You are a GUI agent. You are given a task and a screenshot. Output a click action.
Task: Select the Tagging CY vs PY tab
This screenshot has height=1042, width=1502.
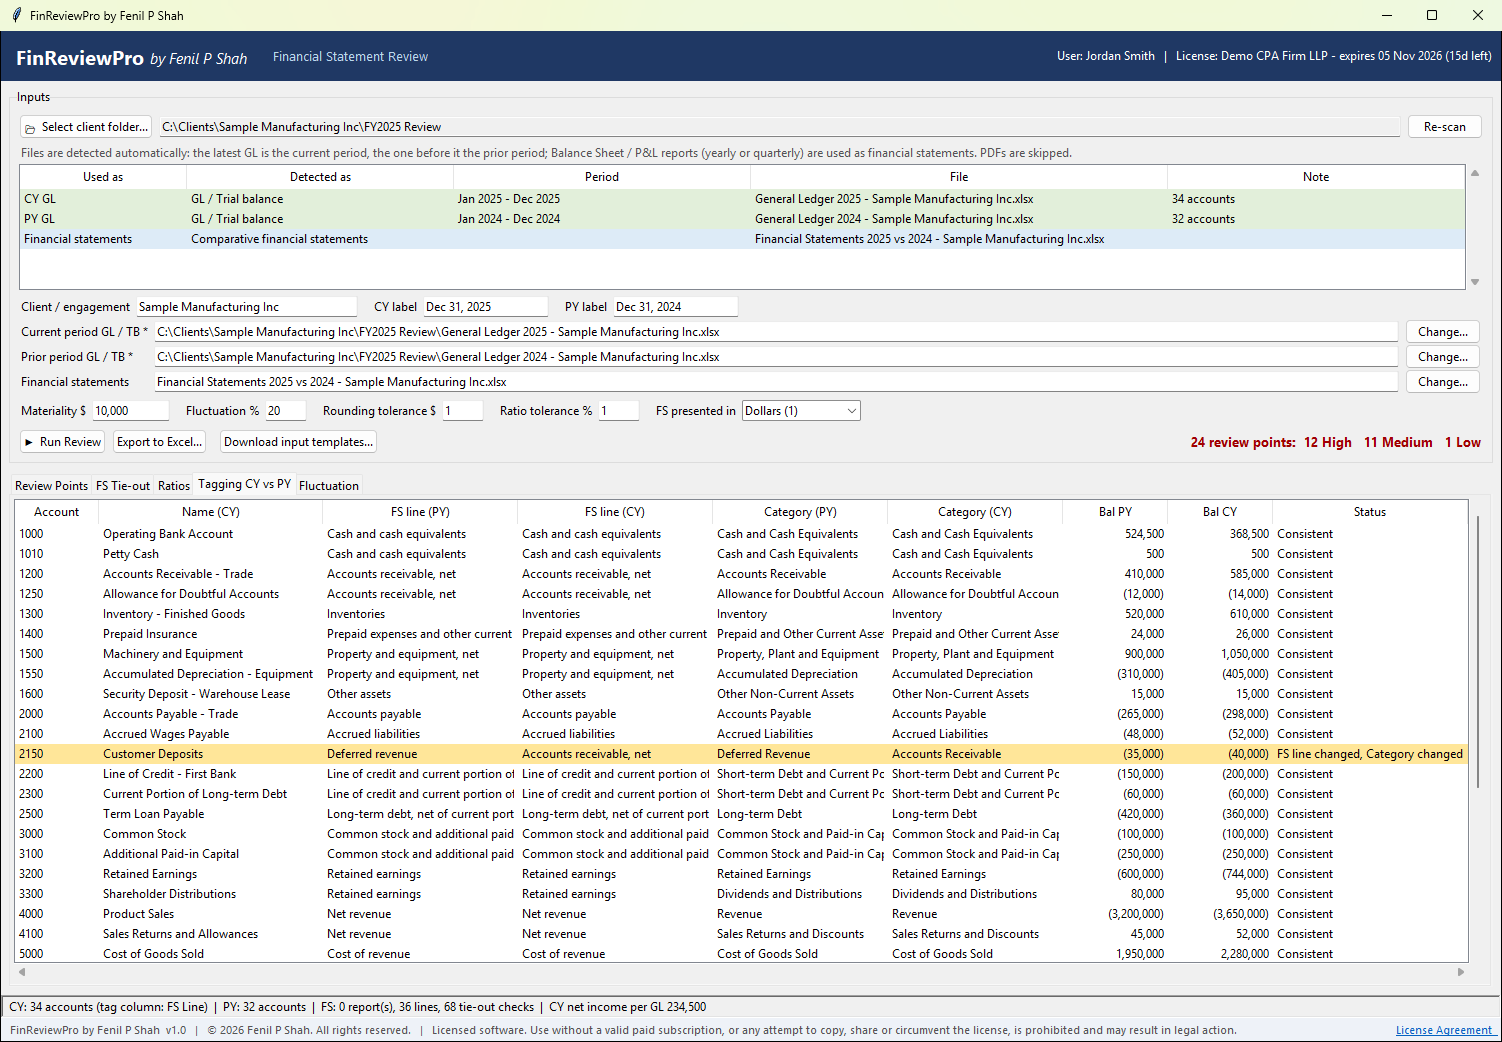click(x=245, y=484)
